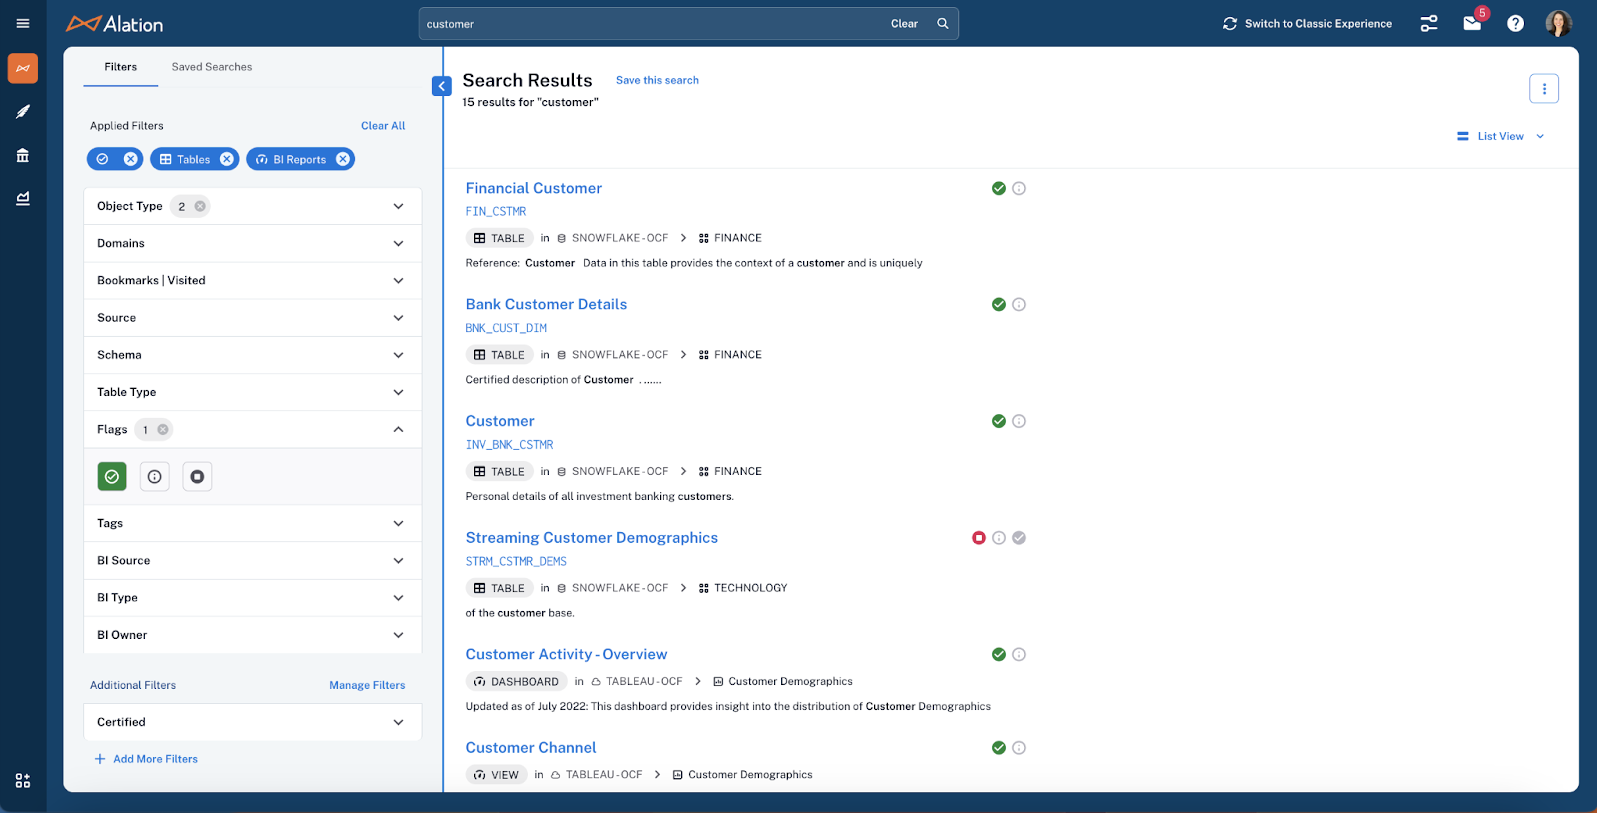Open Customer Channel result
The width and height of the screenshot is (1597, 813).
[x=531, y=748]
